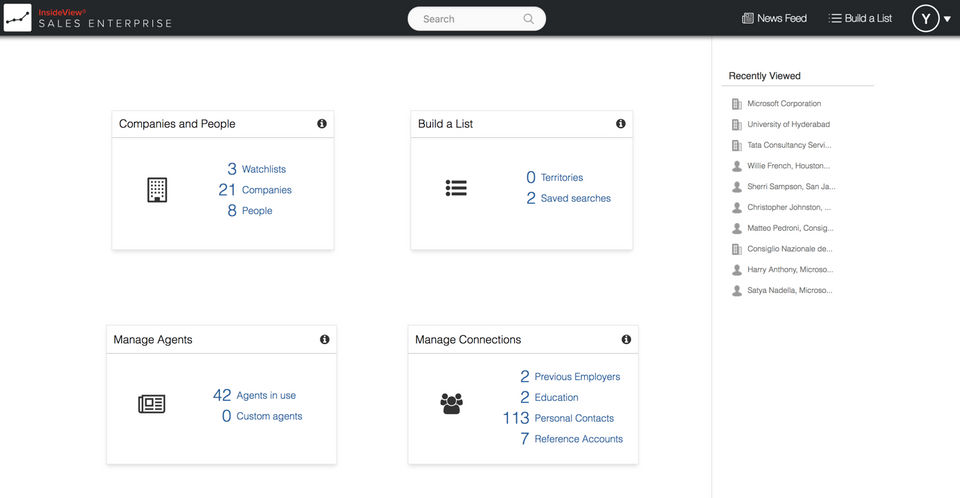Click the people group icon in Manage Connections
Screen dimensions: 960x498
pyautogui.click(x=452, y=404)
